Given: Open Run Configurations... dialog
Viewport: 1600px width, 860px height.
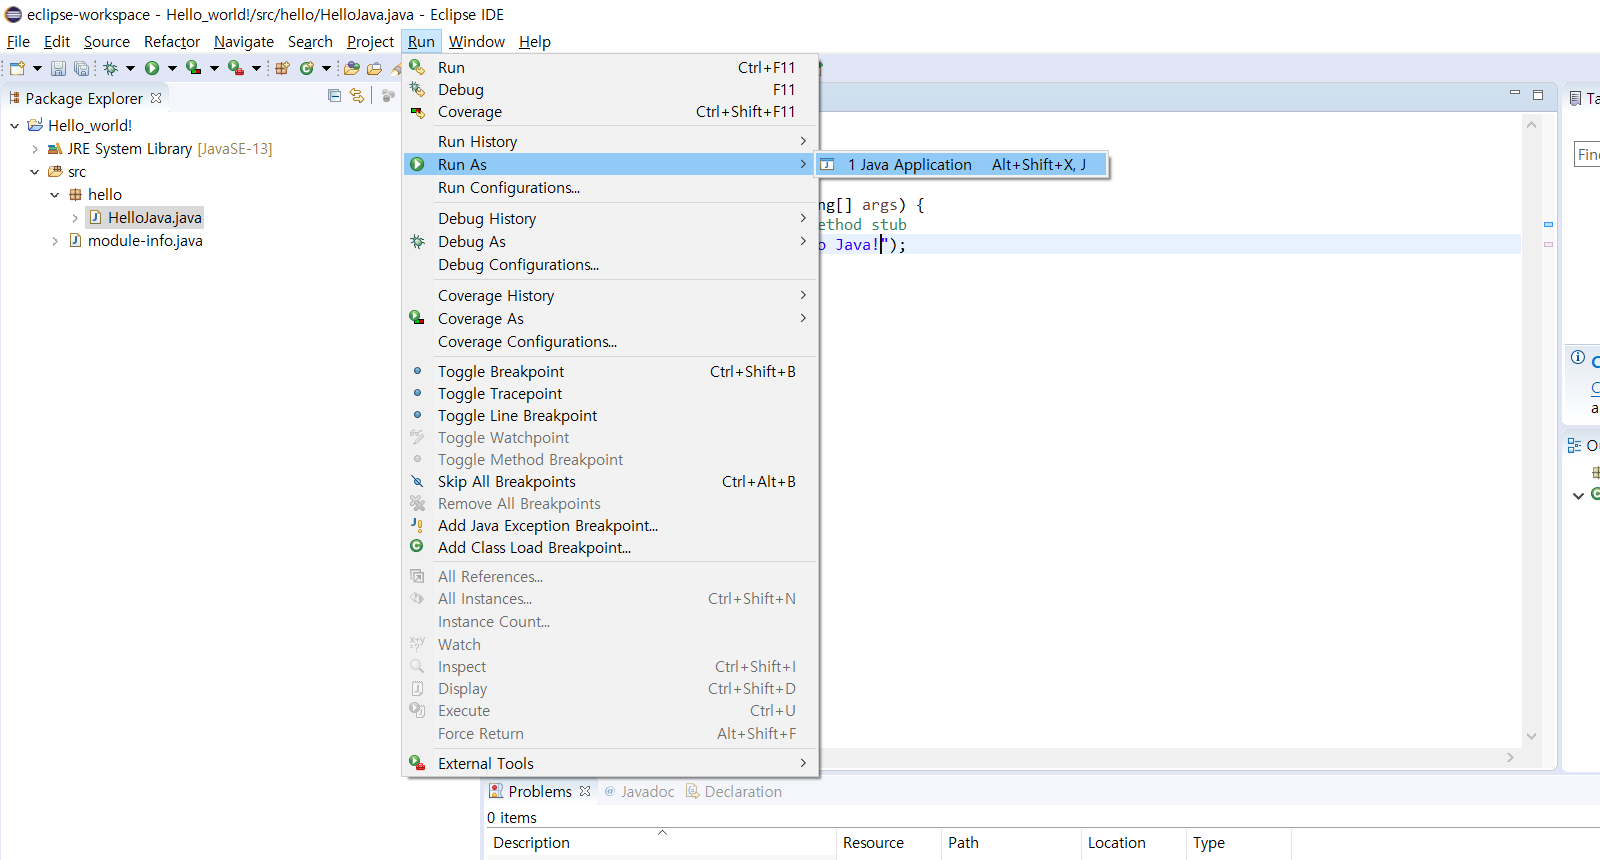Looking at the screenshot, I should coord(610,188).
